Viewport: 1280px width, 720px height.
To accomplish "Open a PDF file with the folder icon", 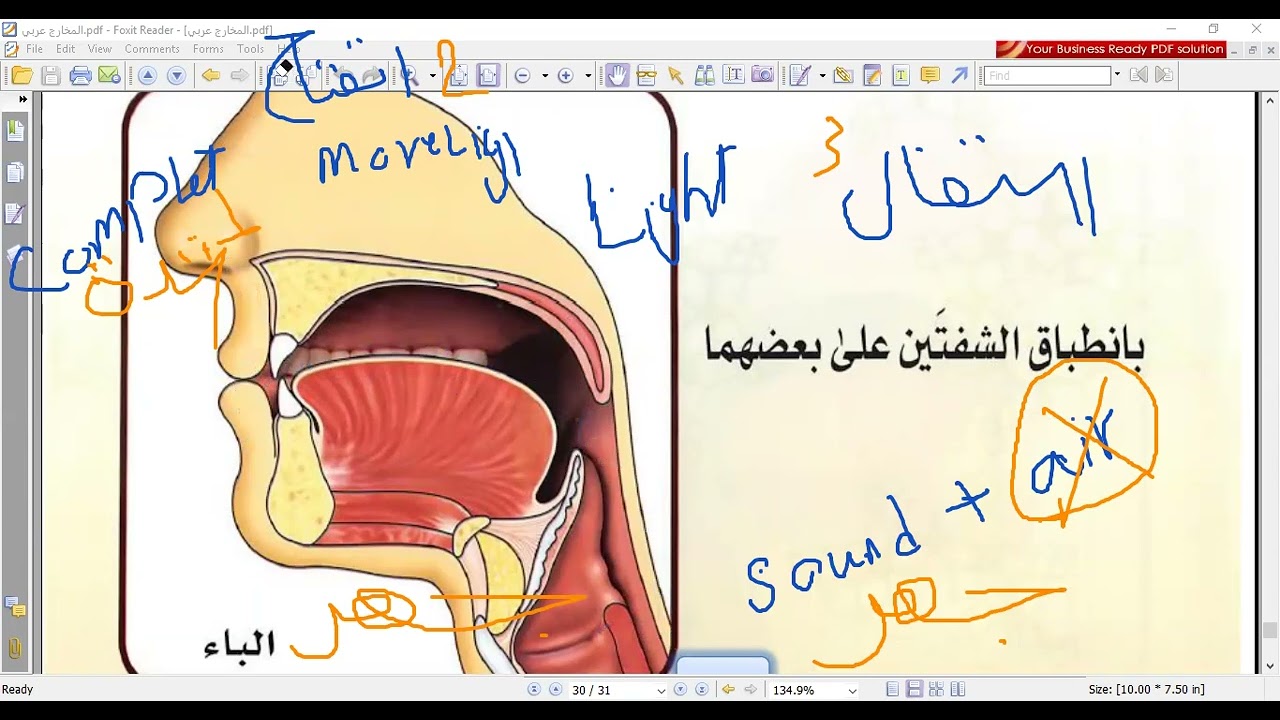I will (22, 75).
